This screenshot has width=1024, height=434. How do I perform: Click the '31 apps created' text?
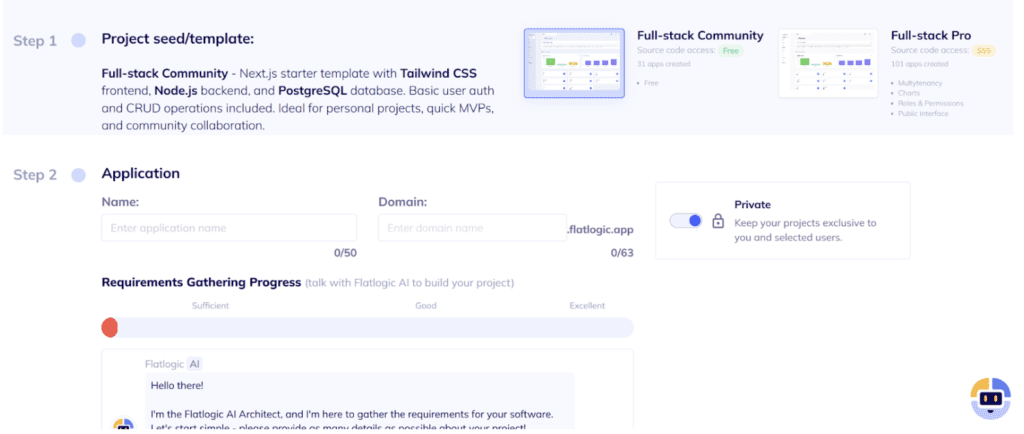coord(664,64)
